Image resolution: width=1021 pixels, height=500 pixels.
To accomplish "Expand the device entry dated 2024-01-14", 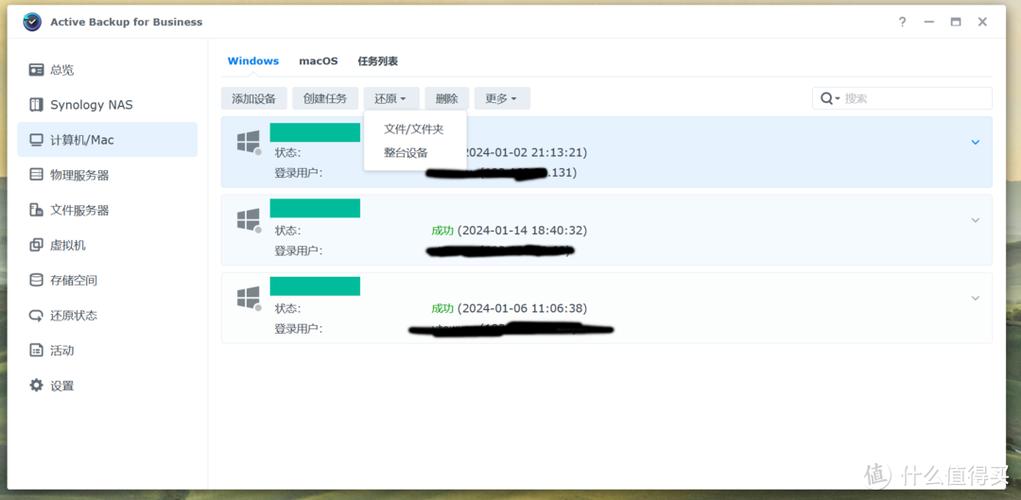I will coord(975,220).
